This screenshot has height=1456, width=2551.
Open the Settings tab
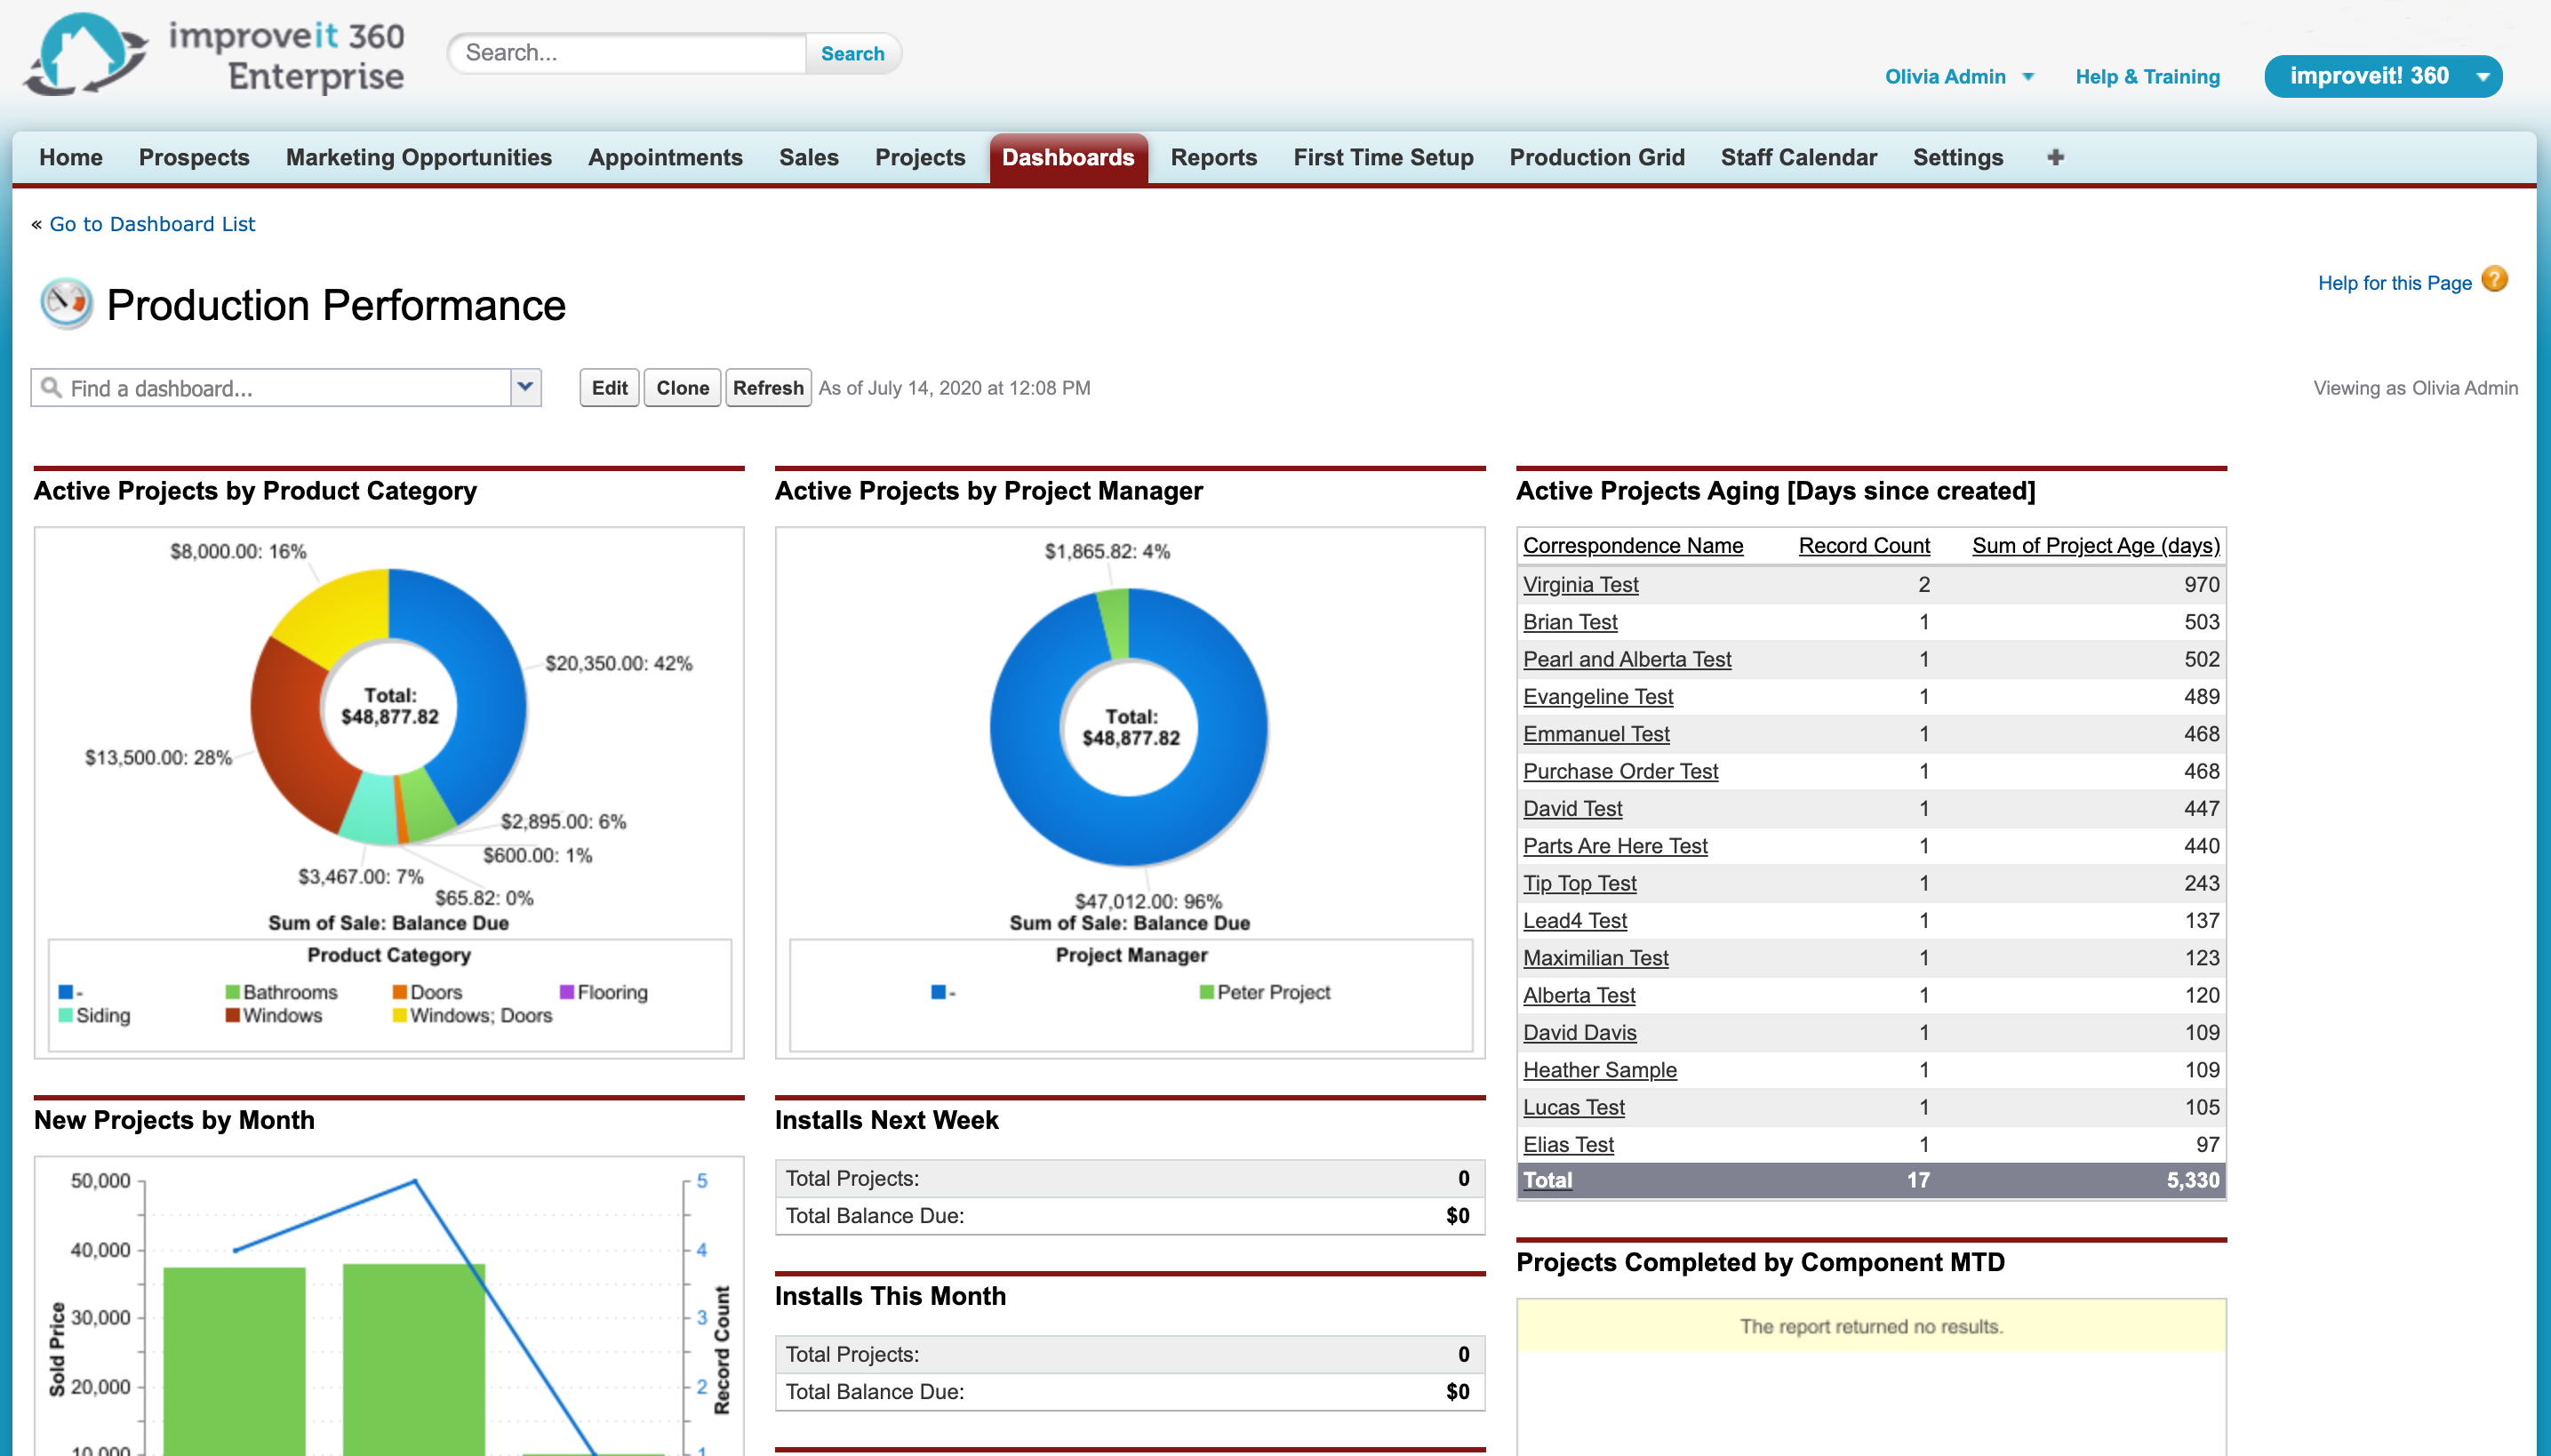[1957, 157]
